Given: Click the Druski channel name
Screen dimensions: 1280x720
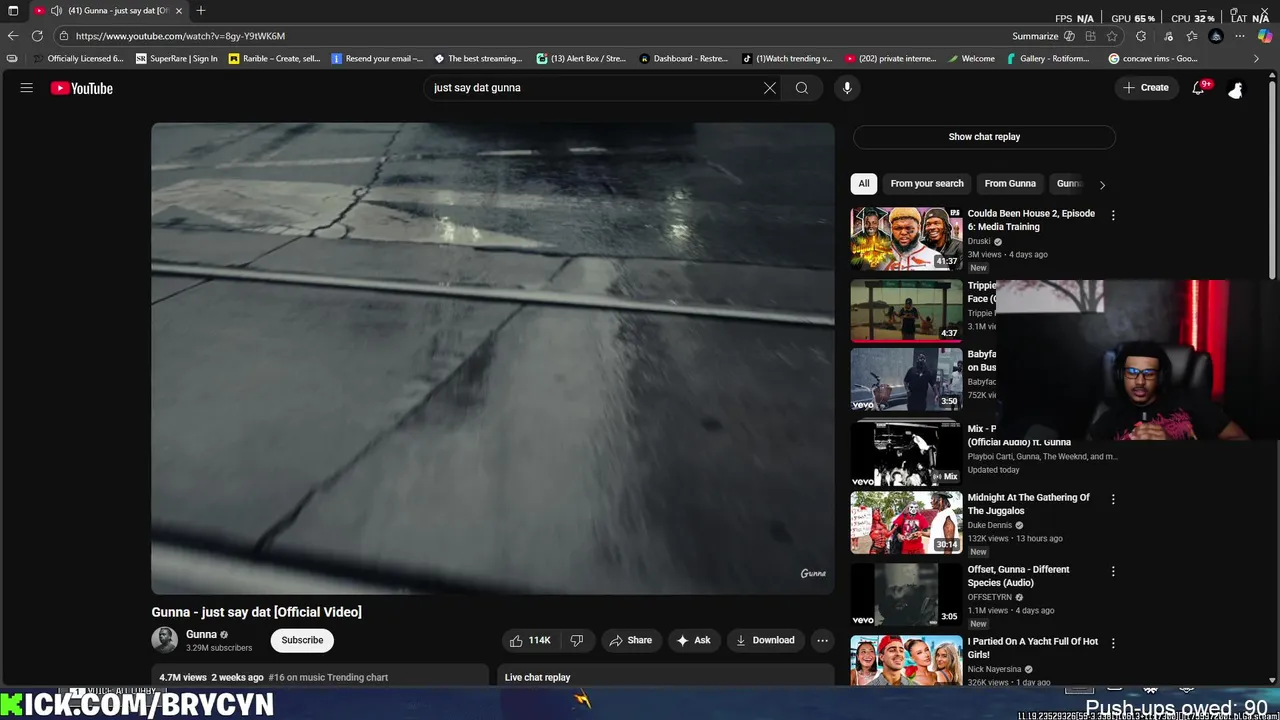Looking at the screenshot, I should point(979,241).
